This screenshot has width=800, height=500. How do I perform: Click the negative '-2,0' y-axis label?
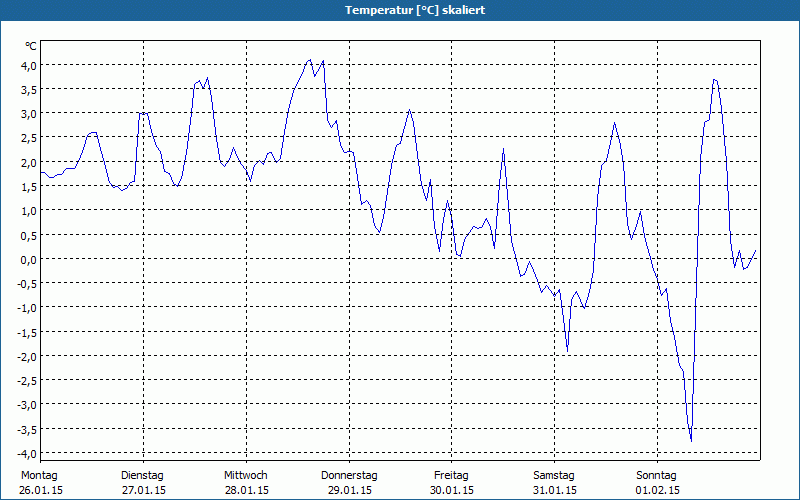(x=27, y=356)
